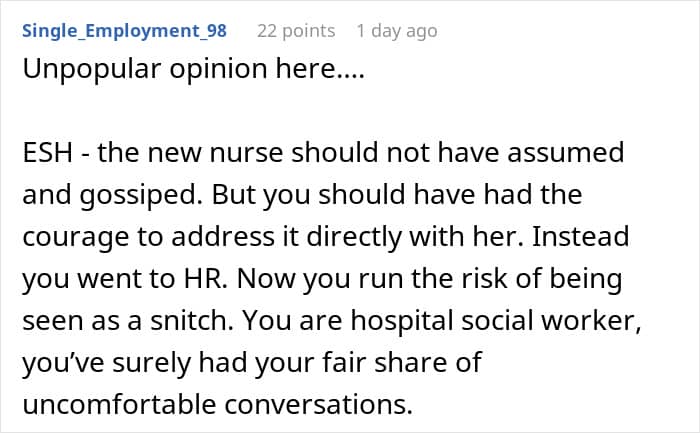Image resolution: width=700 pixels, height=433 pixels.
Task: Click the words 'uncomfortable conversations'
Action: (217, 404)
